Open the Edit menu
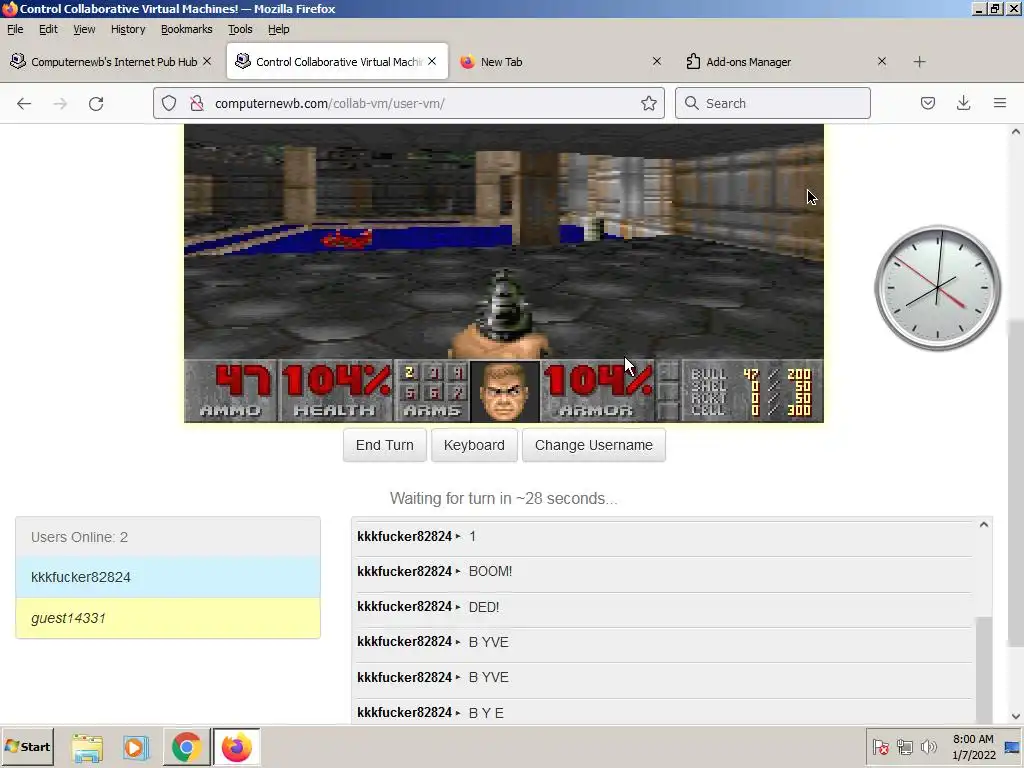The width and height of the screenshot is (1024, 768). [x=48, y=29]
